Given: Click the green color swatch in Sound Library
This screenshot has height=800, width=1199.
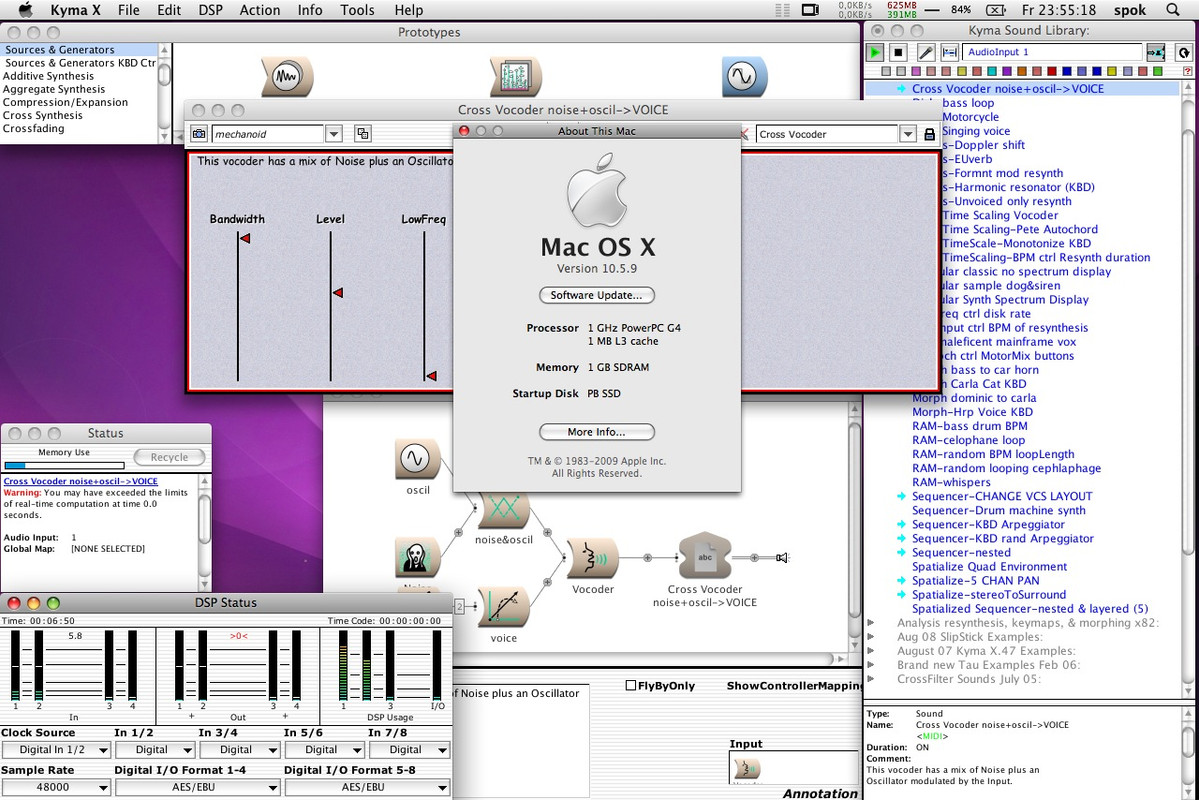Looking at the screenshot, I should click(1158, 71).
